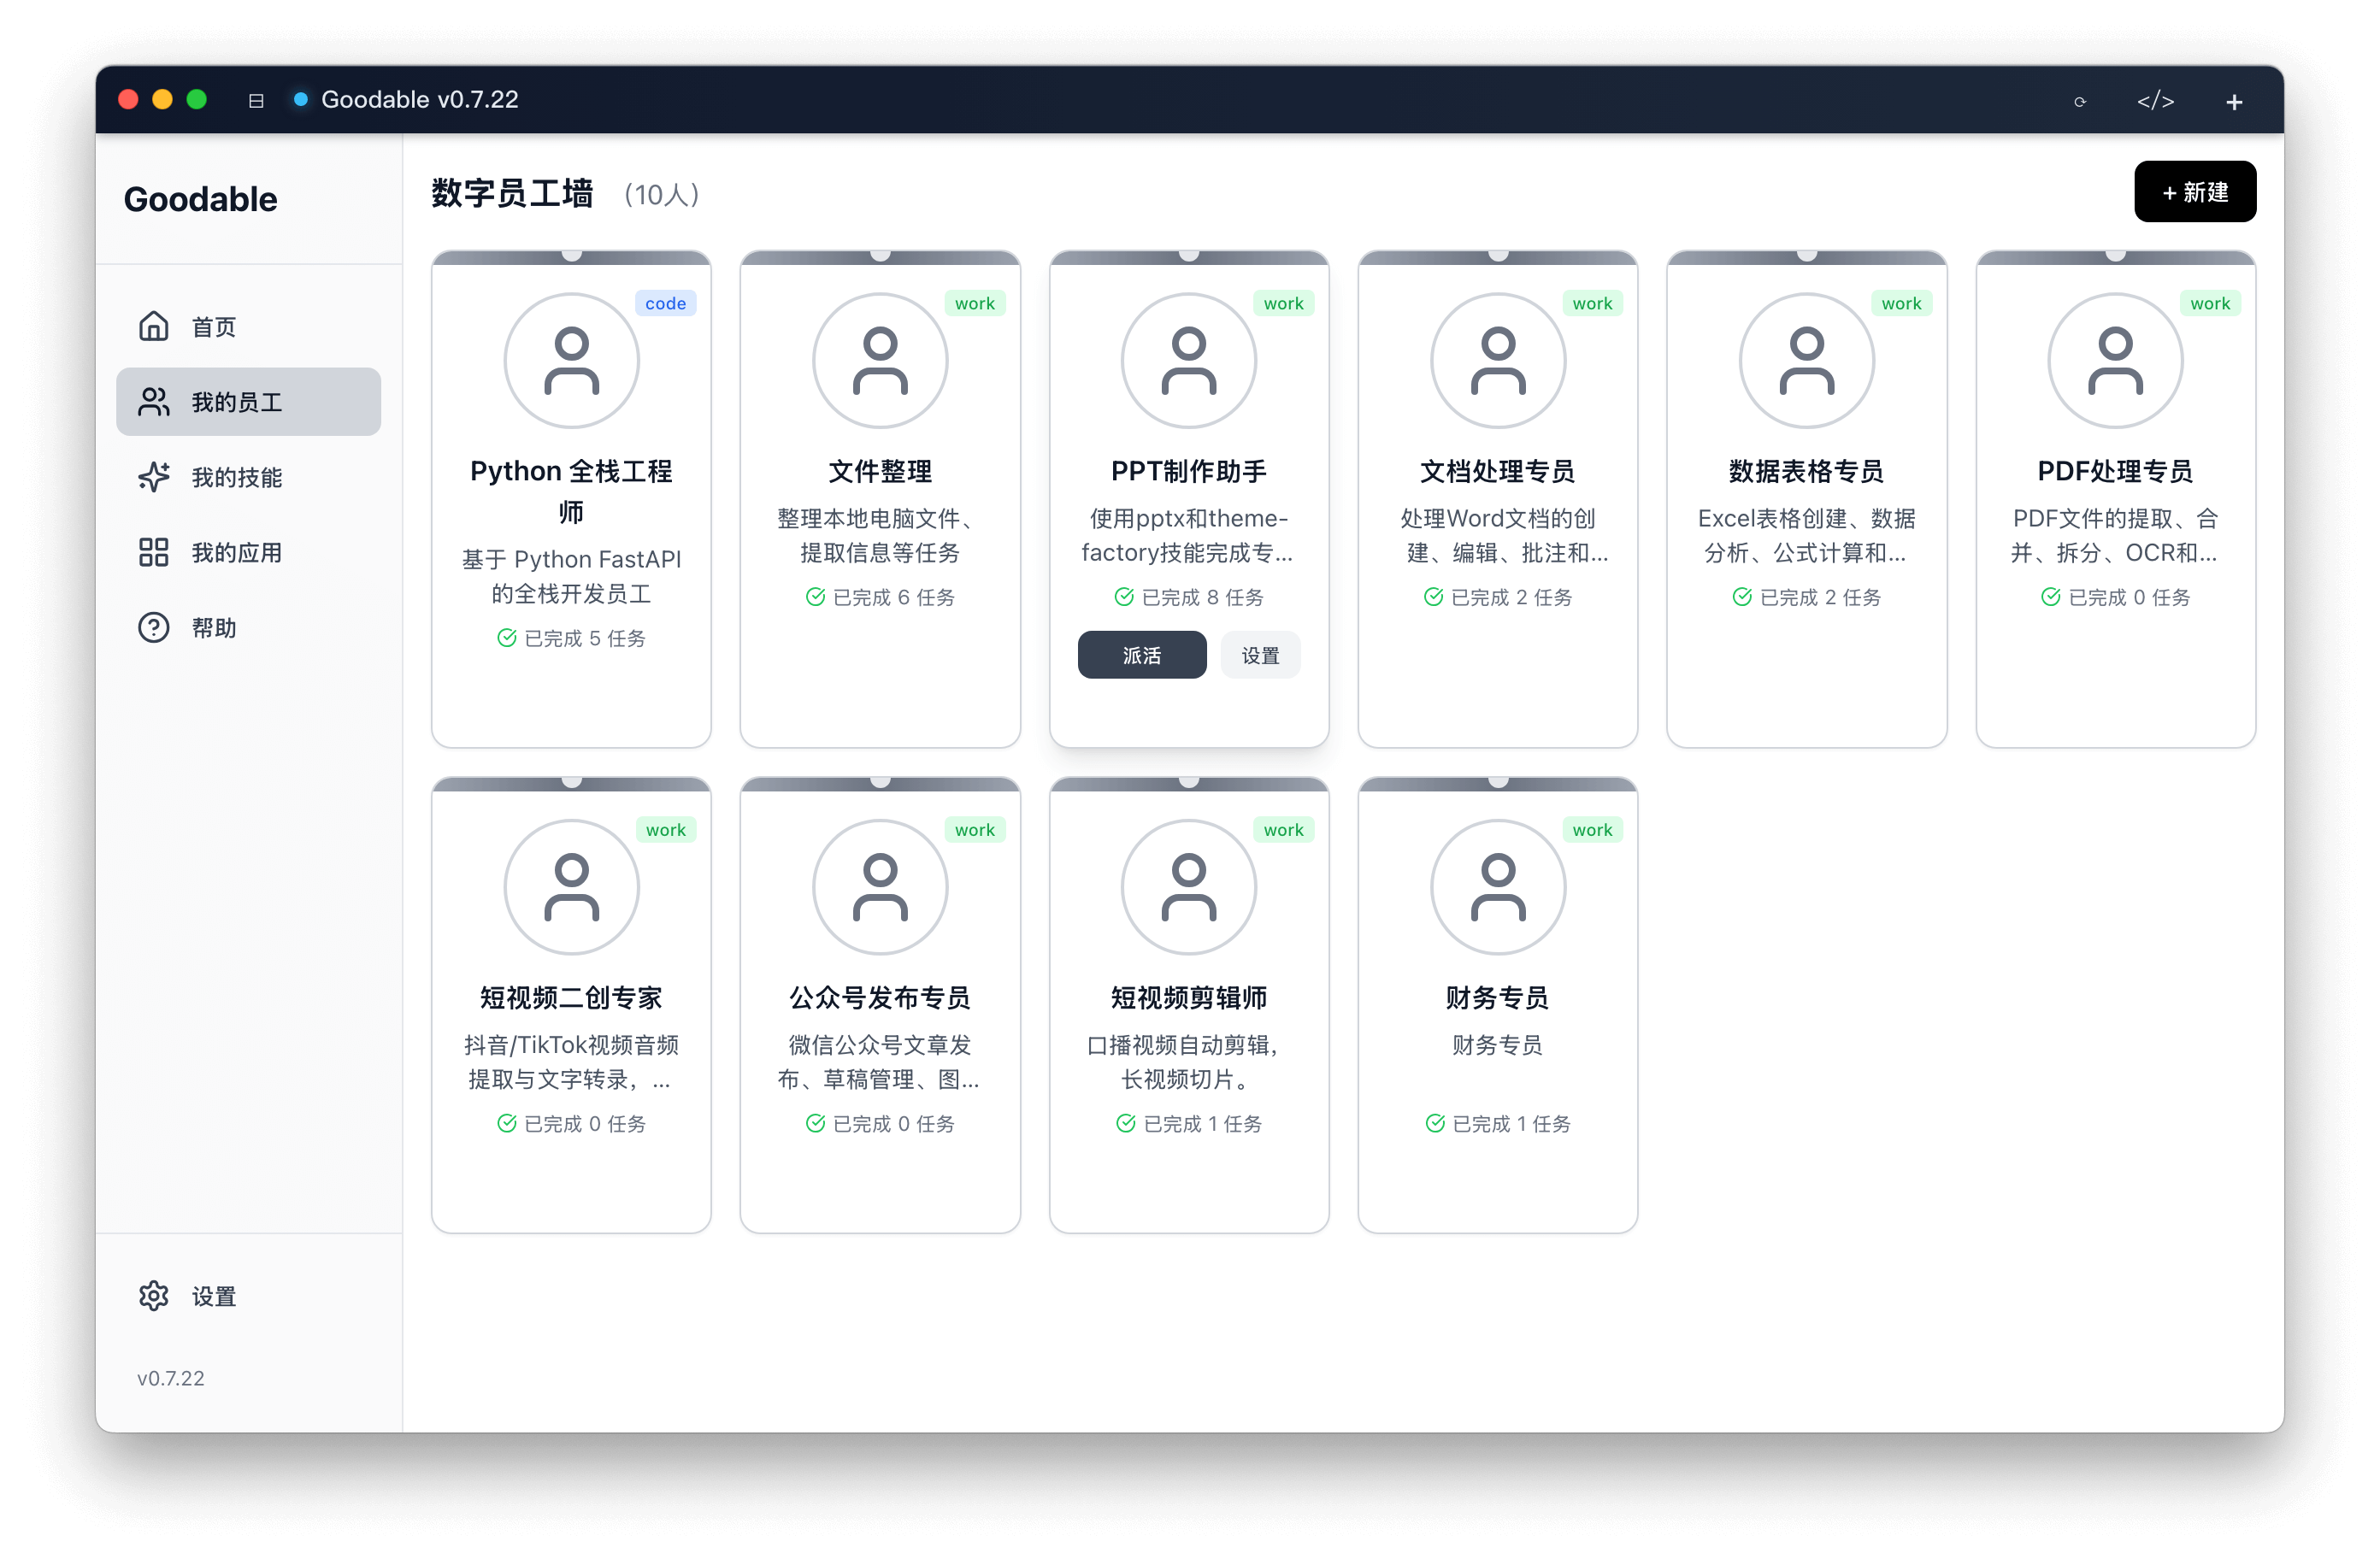The image size is (2380, 1559).
Task: Click the home icon in the sidebar
Action: pos(153,326)
